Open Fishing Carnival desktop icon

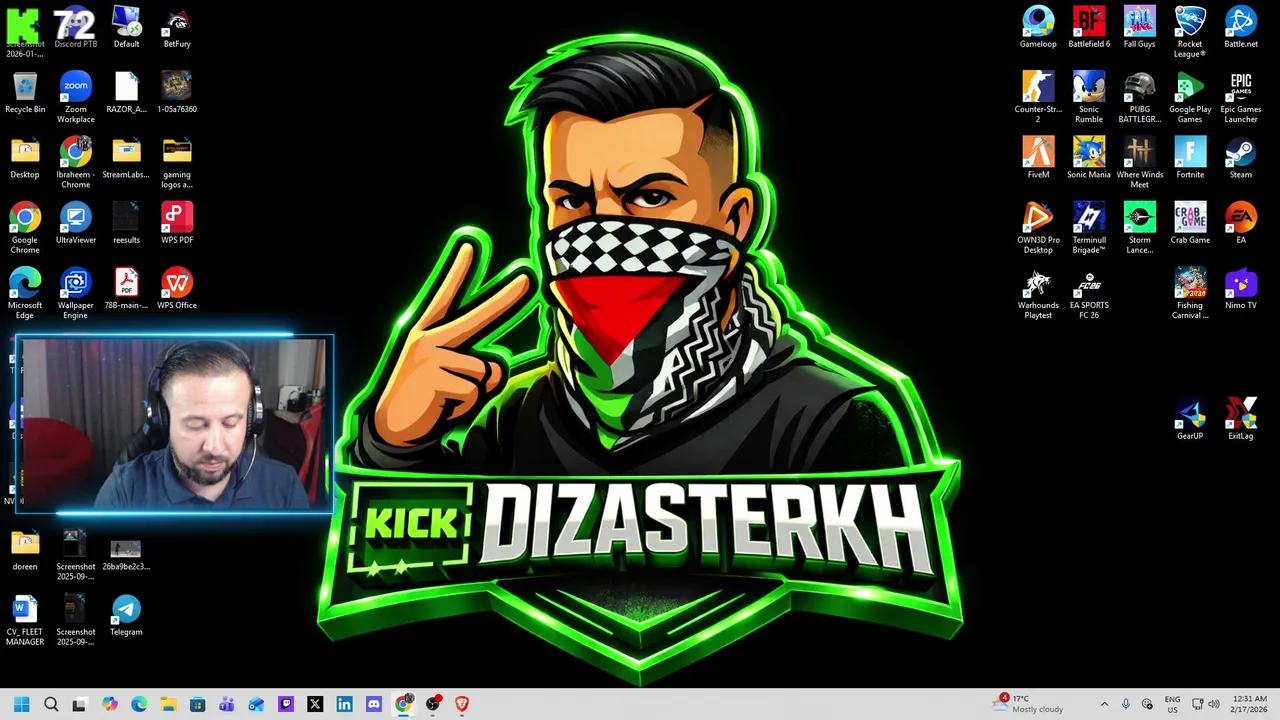[1190, 292]
